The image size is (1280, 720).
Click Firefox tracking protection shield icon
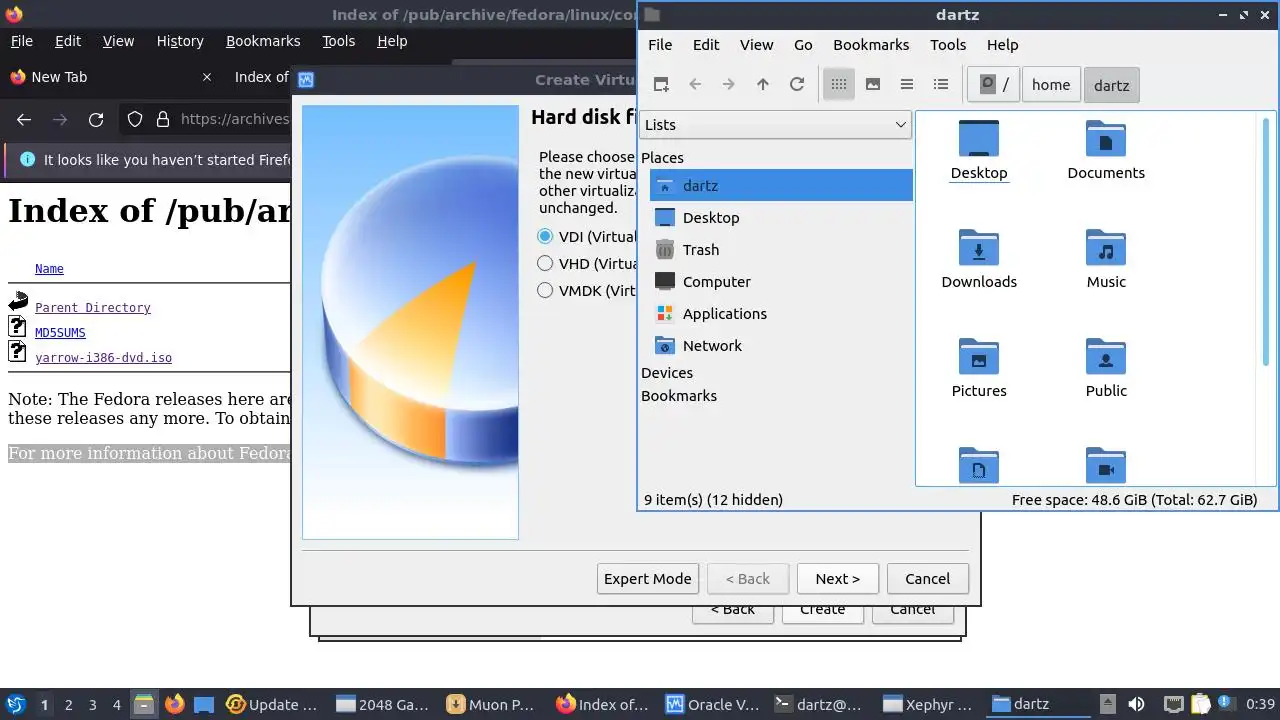[x=135, y=120]
